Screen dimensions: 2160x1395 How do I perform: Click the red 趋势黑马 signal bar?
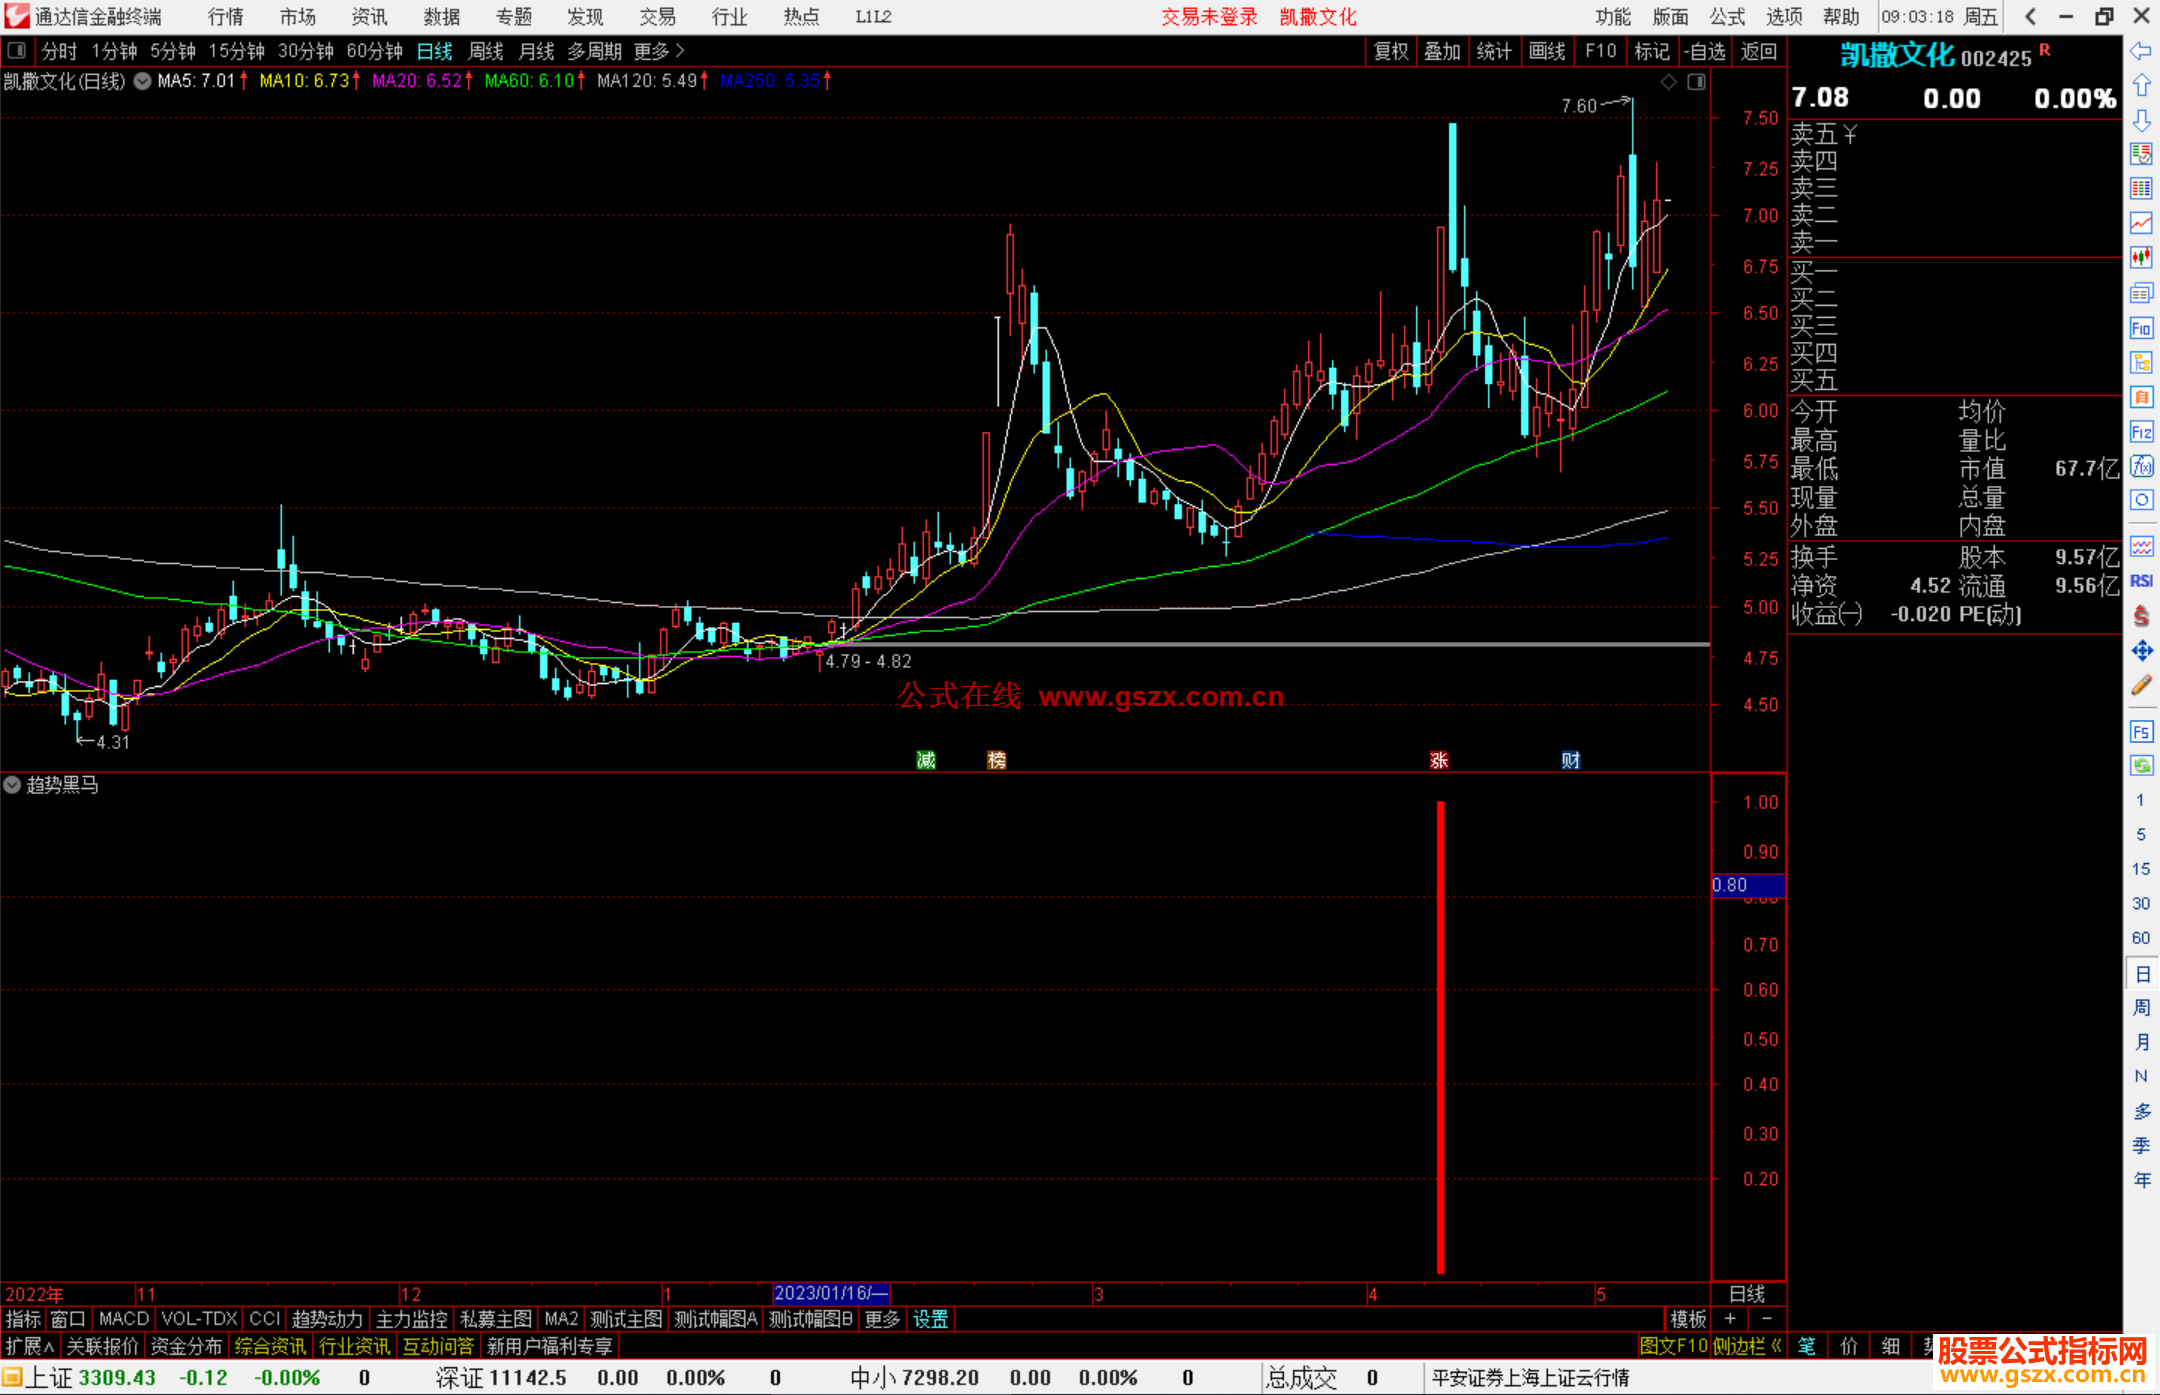click(x=1440, y=1035)
